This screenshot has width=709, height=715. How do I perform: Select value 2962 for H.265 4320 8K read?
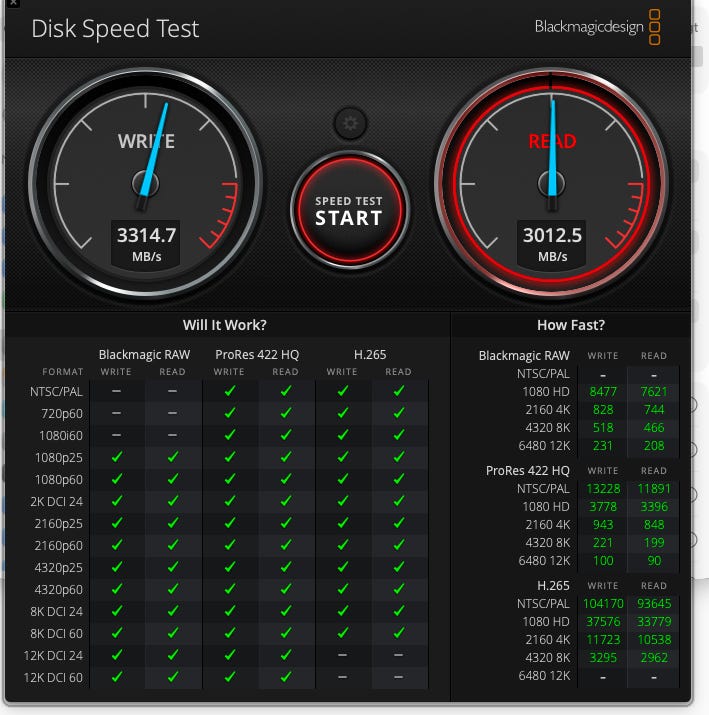pos(654,658)
